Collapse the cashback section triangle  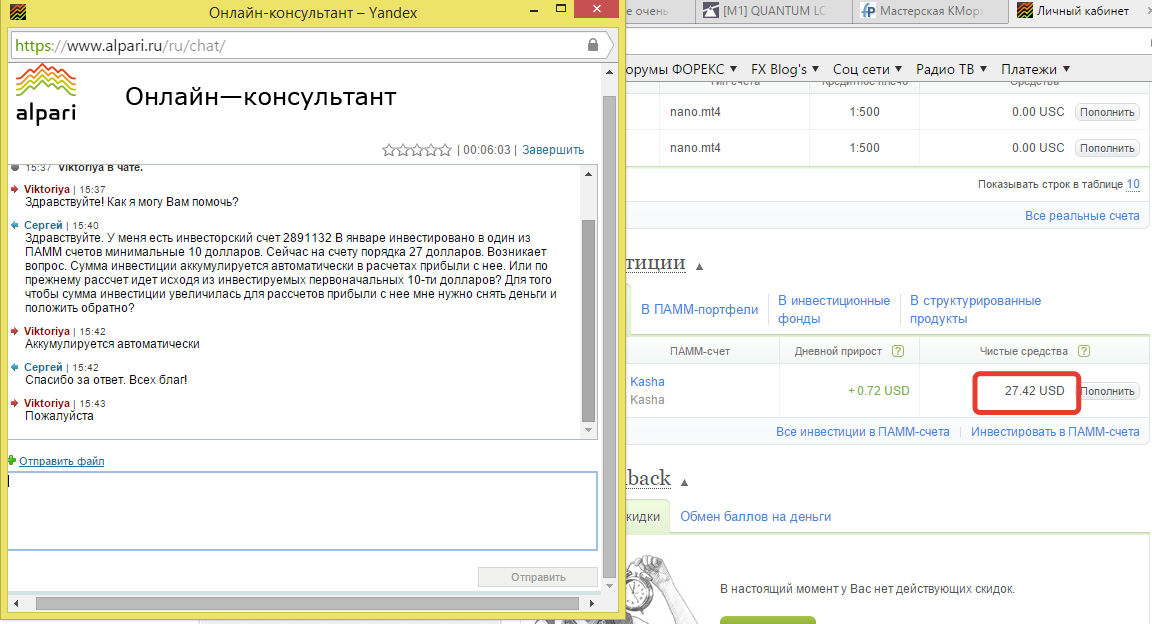point(684,483)
